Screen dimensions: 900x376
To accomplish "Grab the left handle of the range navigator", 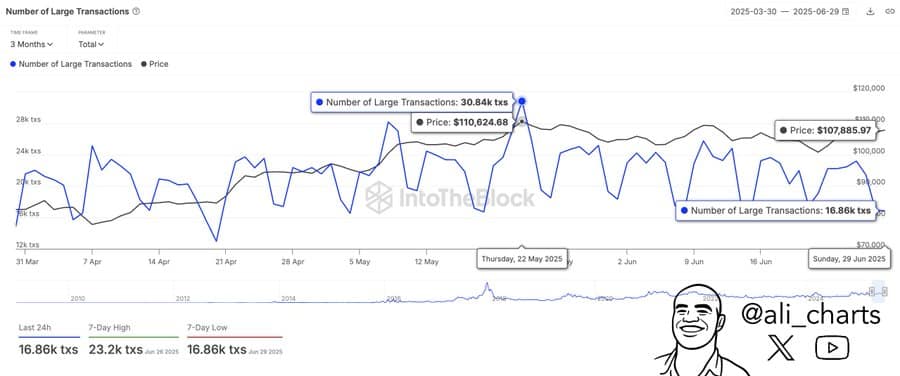I will point(872,292).
